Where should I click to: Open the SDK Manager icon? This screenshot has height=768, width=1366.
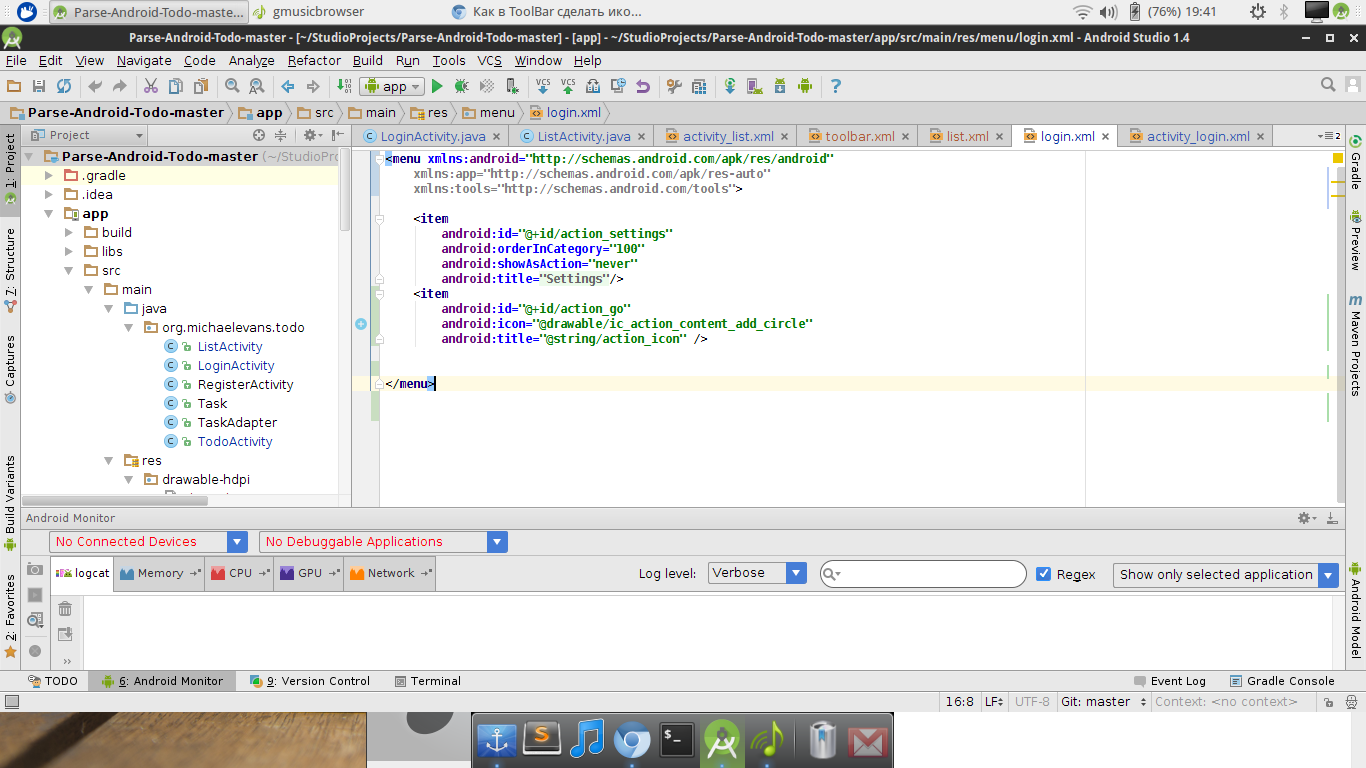pyautogui.click(x=780, y=87)
